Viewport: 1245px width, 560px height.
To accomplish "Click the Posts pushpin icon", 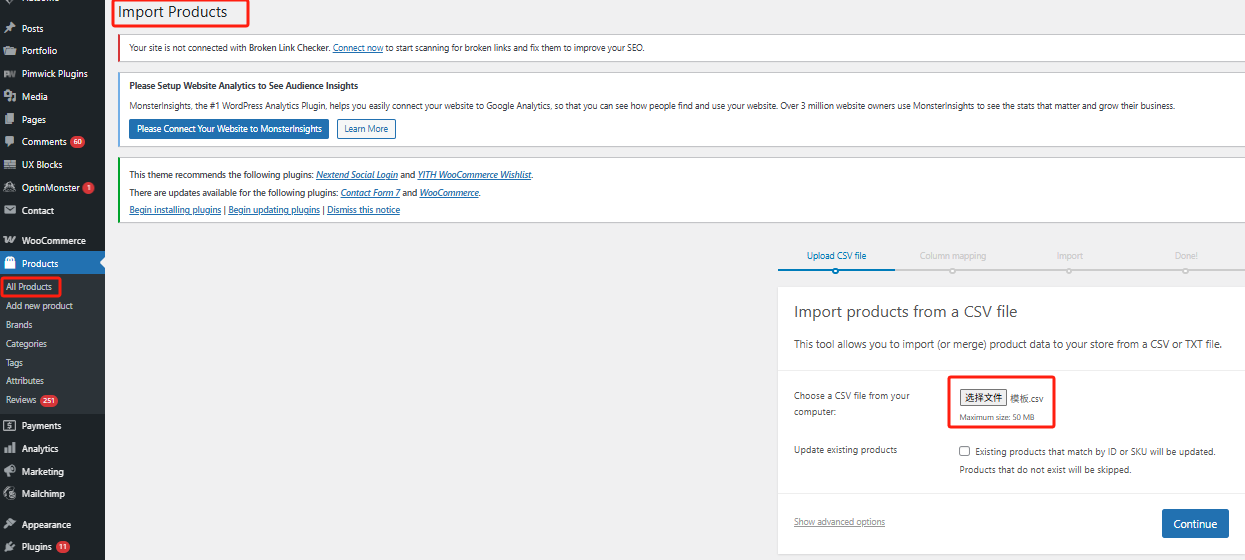I will click(x=10, y=28).
